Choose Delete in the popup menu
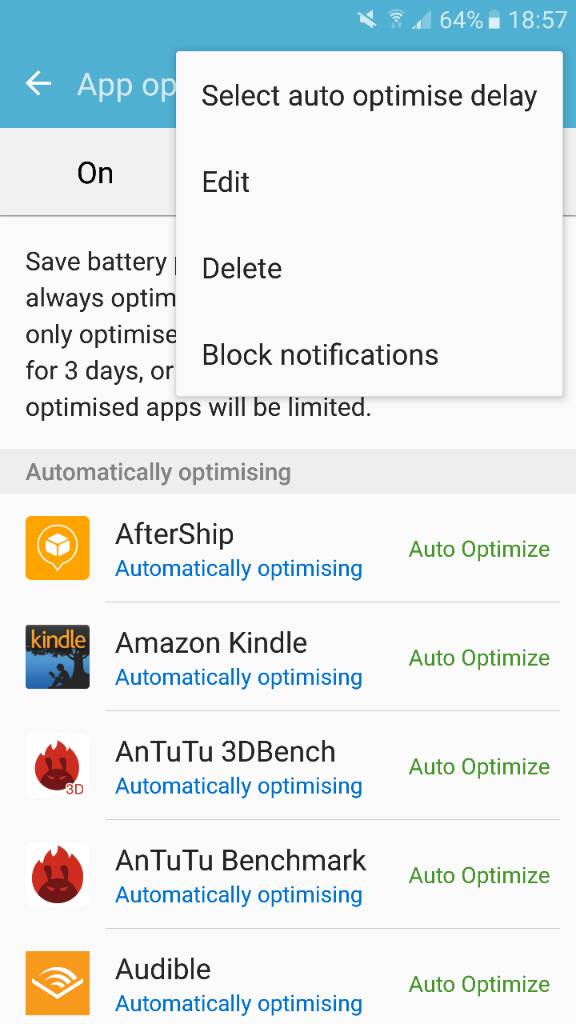This screenshot has height=1024, width=576. click(369, 268)
